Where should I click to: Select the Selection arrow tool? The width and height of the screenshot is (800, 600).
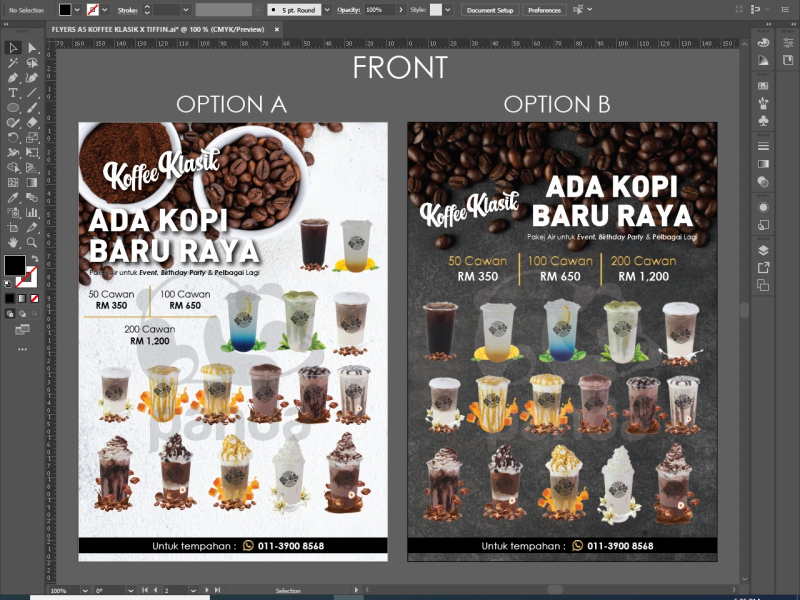coord(13,48)
